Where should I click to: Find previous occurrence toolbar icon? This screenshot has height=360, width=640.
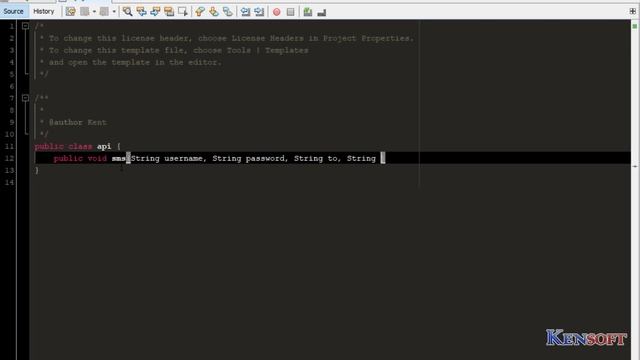pos(141,12)
